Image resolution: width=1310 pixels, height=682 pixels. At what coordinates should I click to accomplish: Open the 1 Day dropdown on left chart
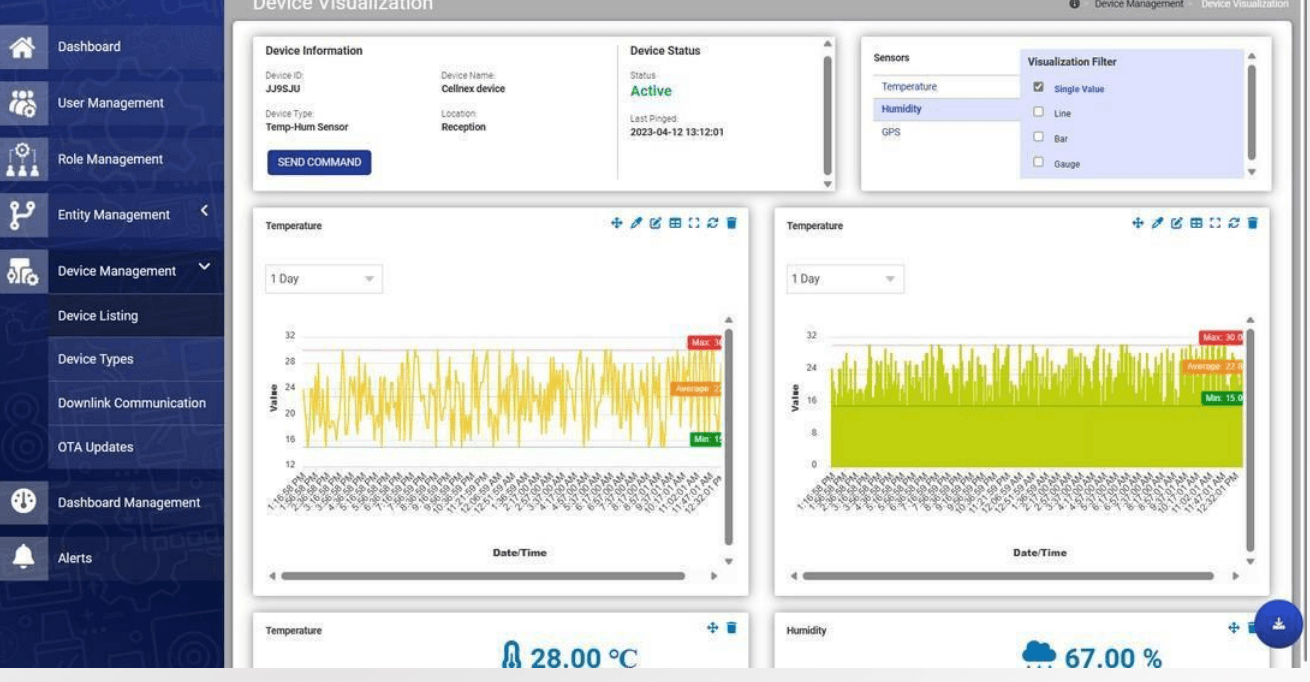click(x=323, y=279)
